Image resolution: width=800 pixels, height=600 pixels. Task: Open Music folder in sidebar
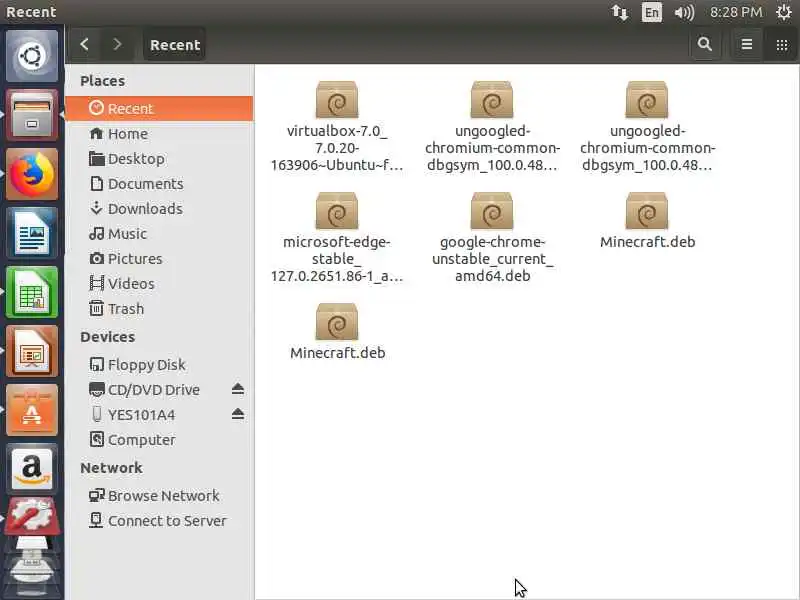(159, 234)
